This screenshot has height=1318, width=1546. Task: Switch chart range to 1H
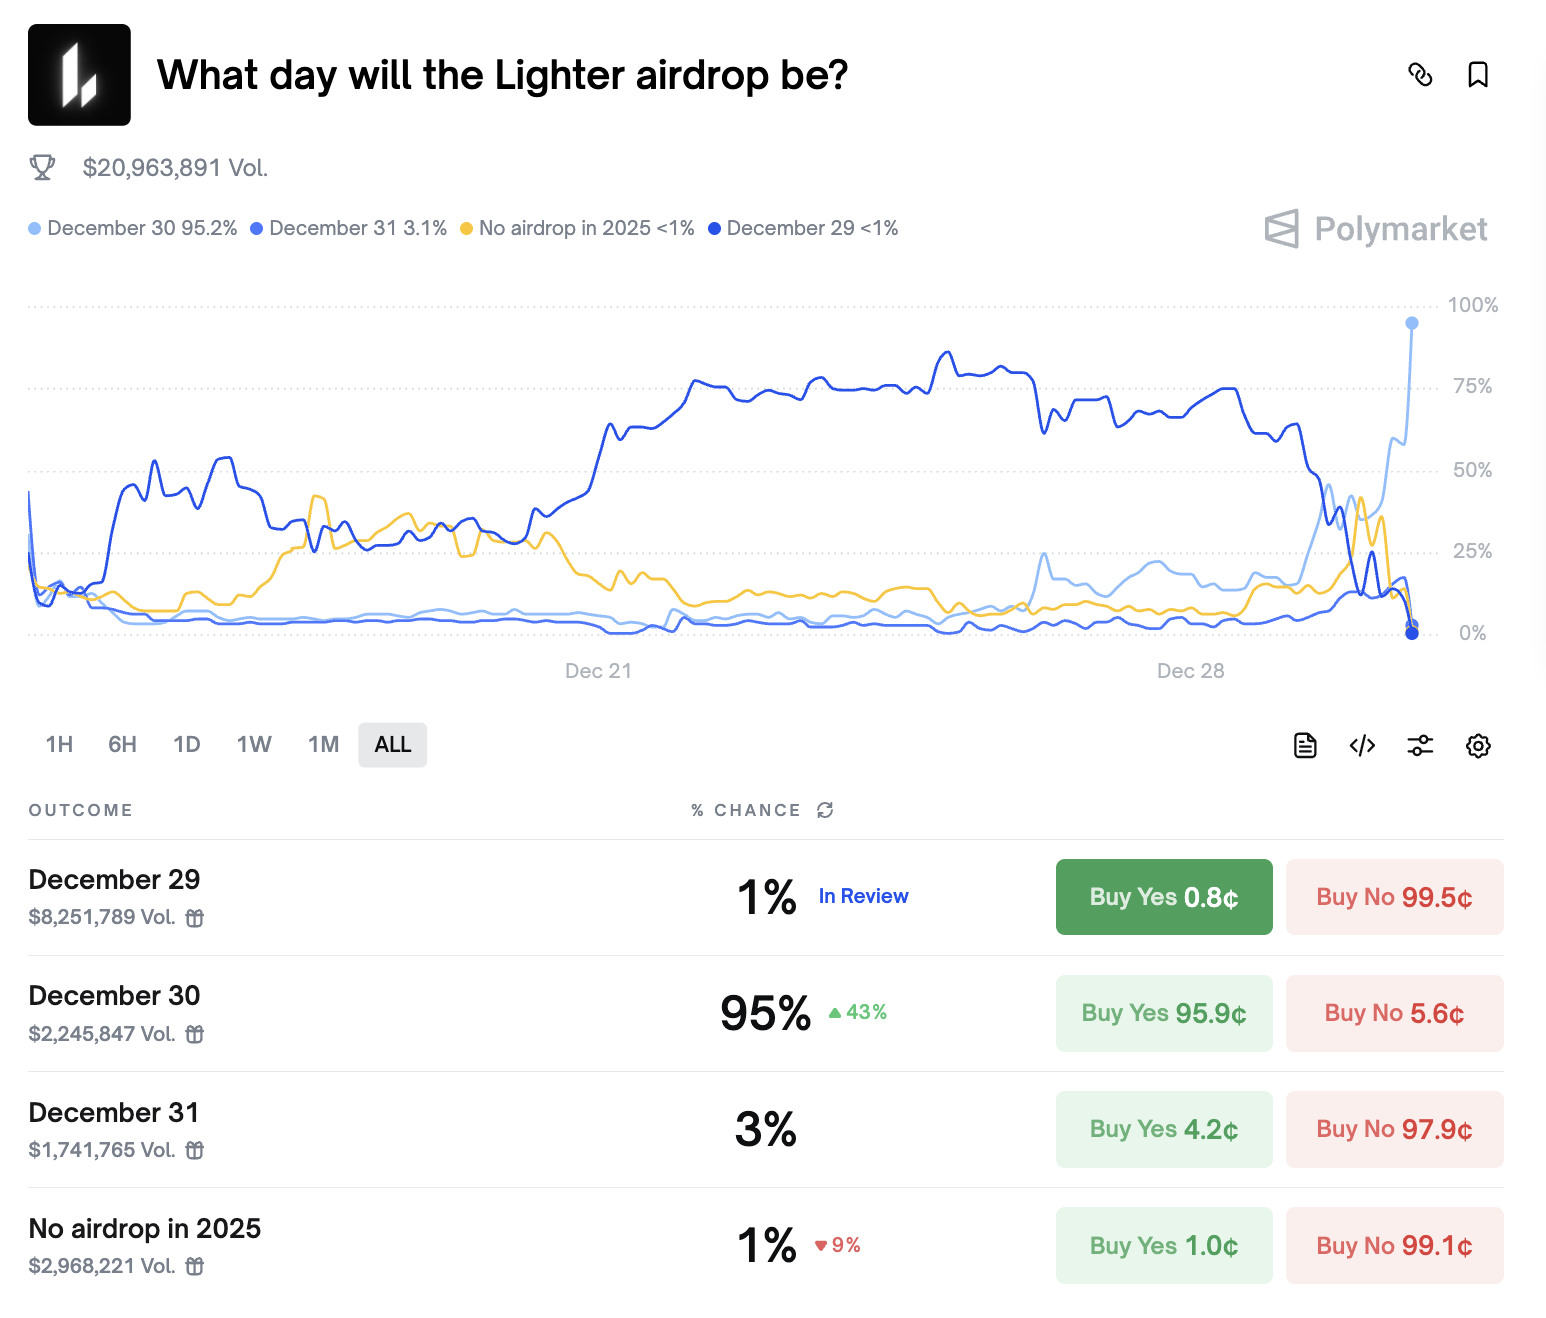59,745
